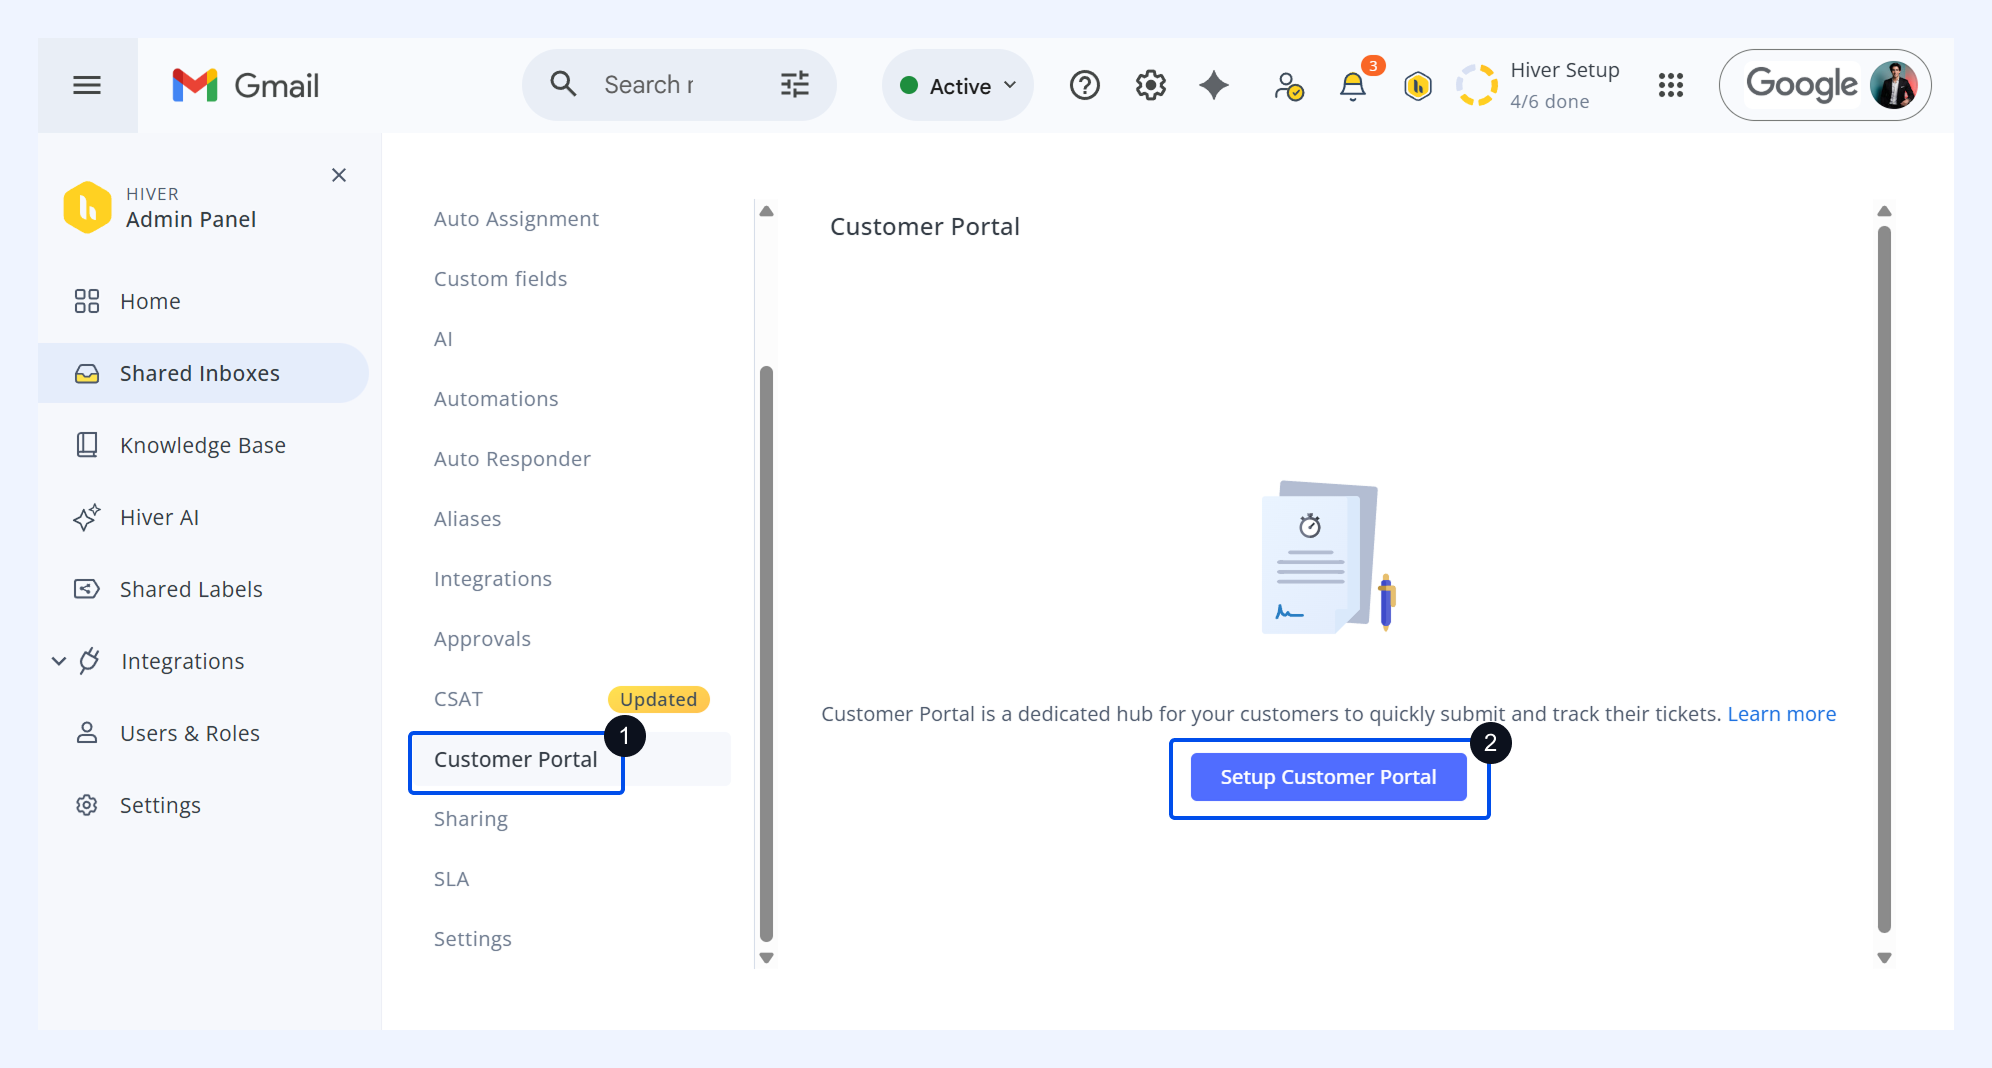The width and height of the screenshot is (1992, 1068).
Task: Follow the Learn more link
Action: point(1782,714)
